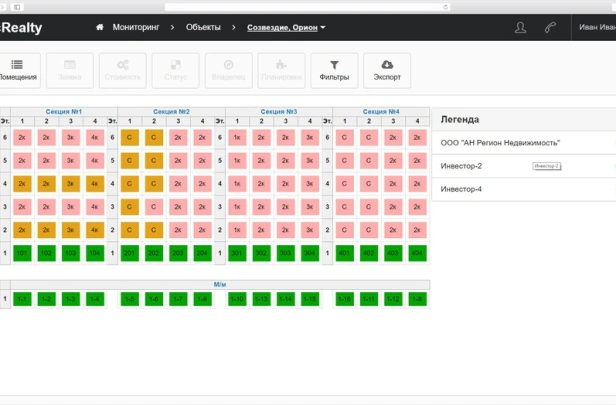
Task: Click the Экспорт cloud download button
Action: 387,71
